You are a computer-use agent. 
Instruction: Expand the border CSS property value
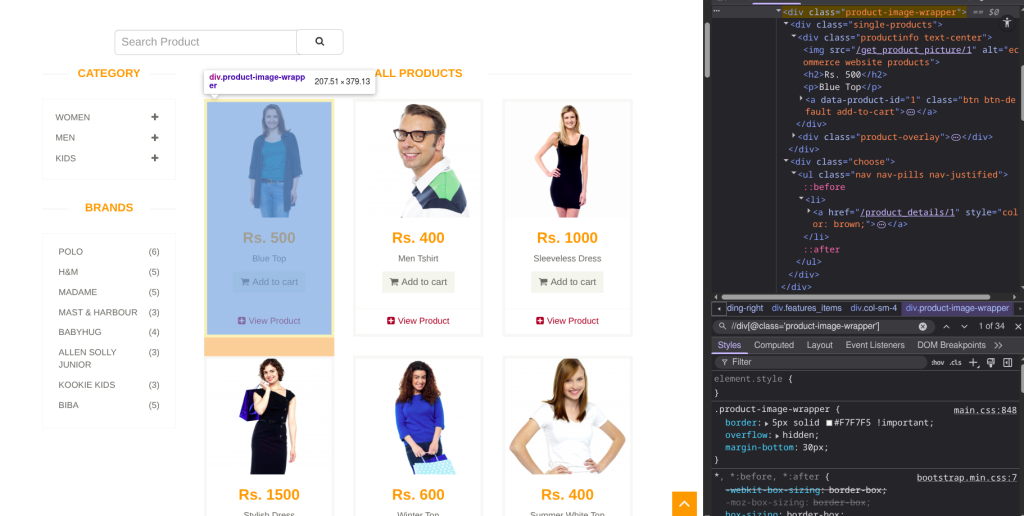pyautogui.click(x=766, y=423)
